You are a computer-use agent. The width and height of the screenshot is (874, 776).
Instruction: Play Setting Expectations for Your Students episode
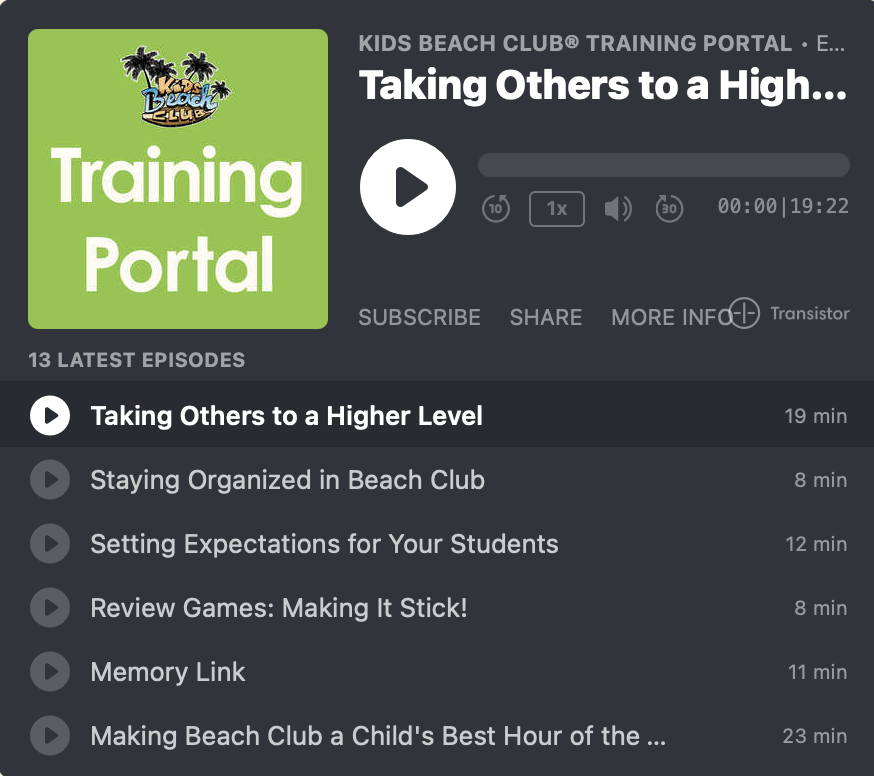click(x=50, y=544)
